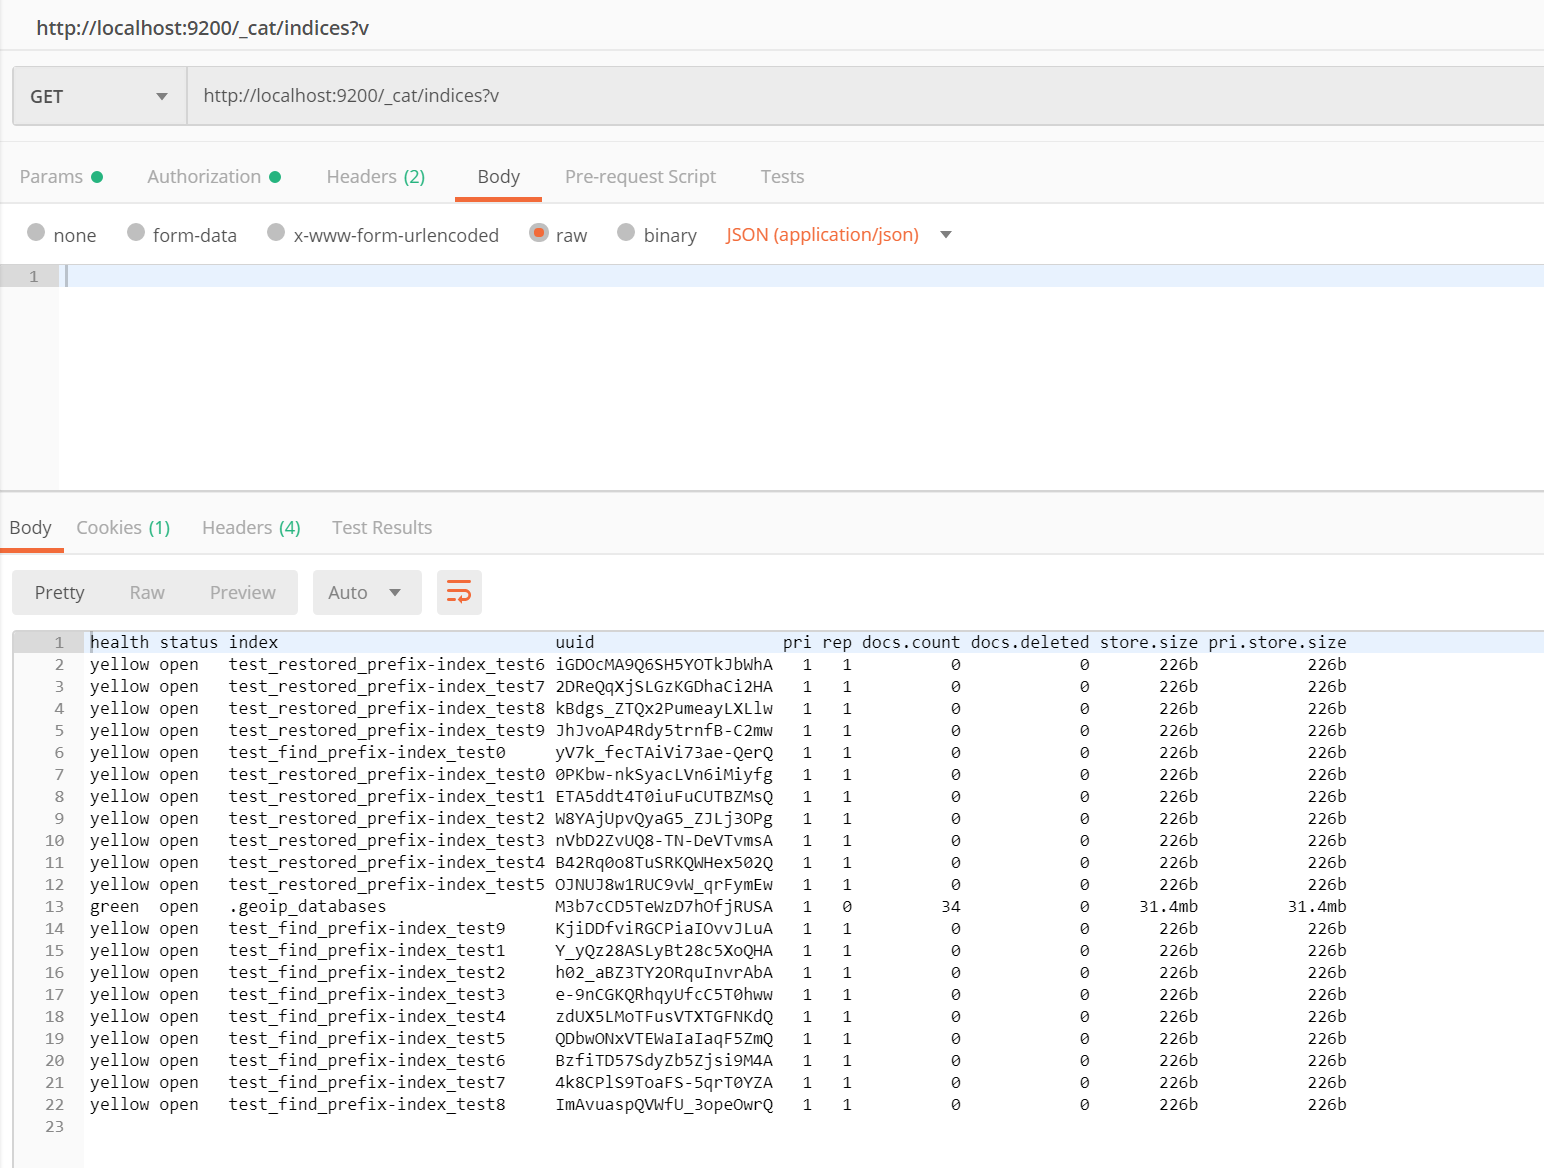Click the uuid 4k8CPlS9ToaFS-5qrT0YZA
Viewport: 1544px width, 1168px height.
pos(664,1082)
